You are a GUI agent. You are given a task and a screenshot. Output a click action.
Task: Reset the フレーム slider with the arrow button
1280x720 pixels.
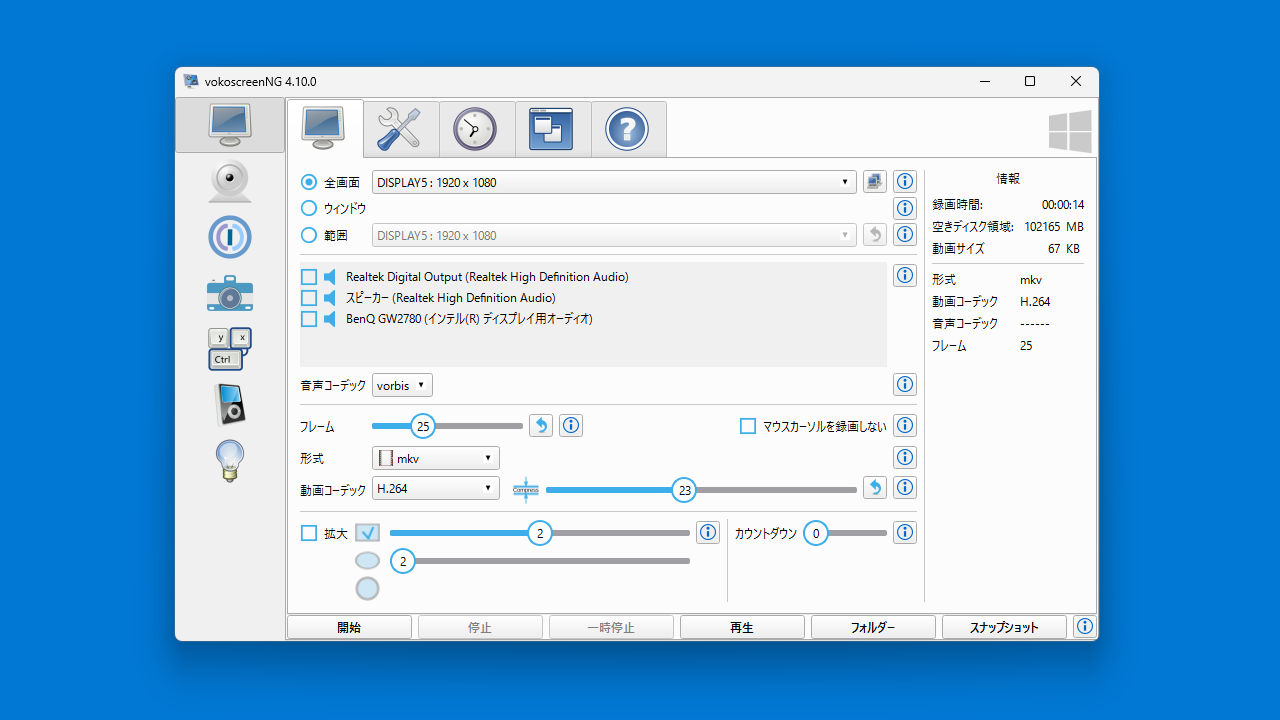tap(541, 426)
